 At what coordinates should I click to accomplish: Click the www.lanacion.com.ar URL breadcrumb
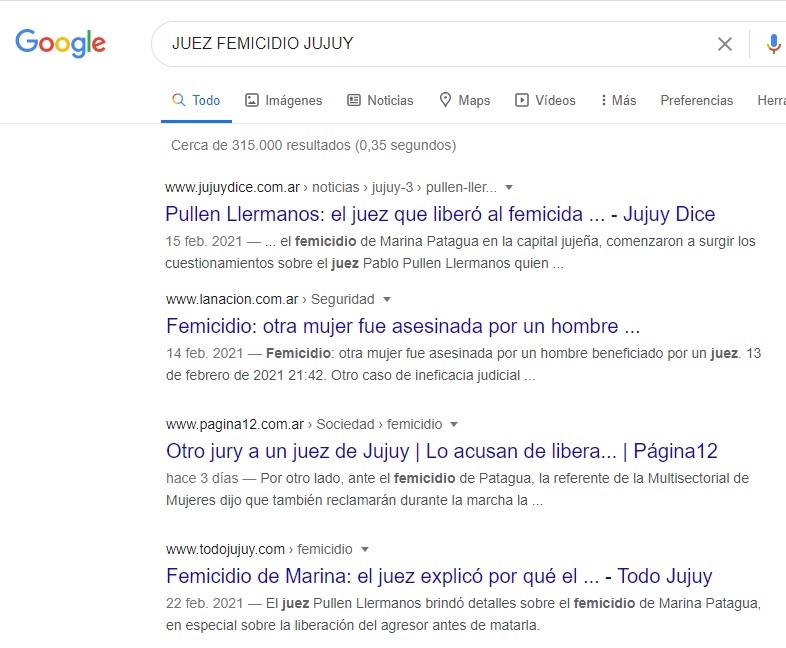tap(232, 299)
